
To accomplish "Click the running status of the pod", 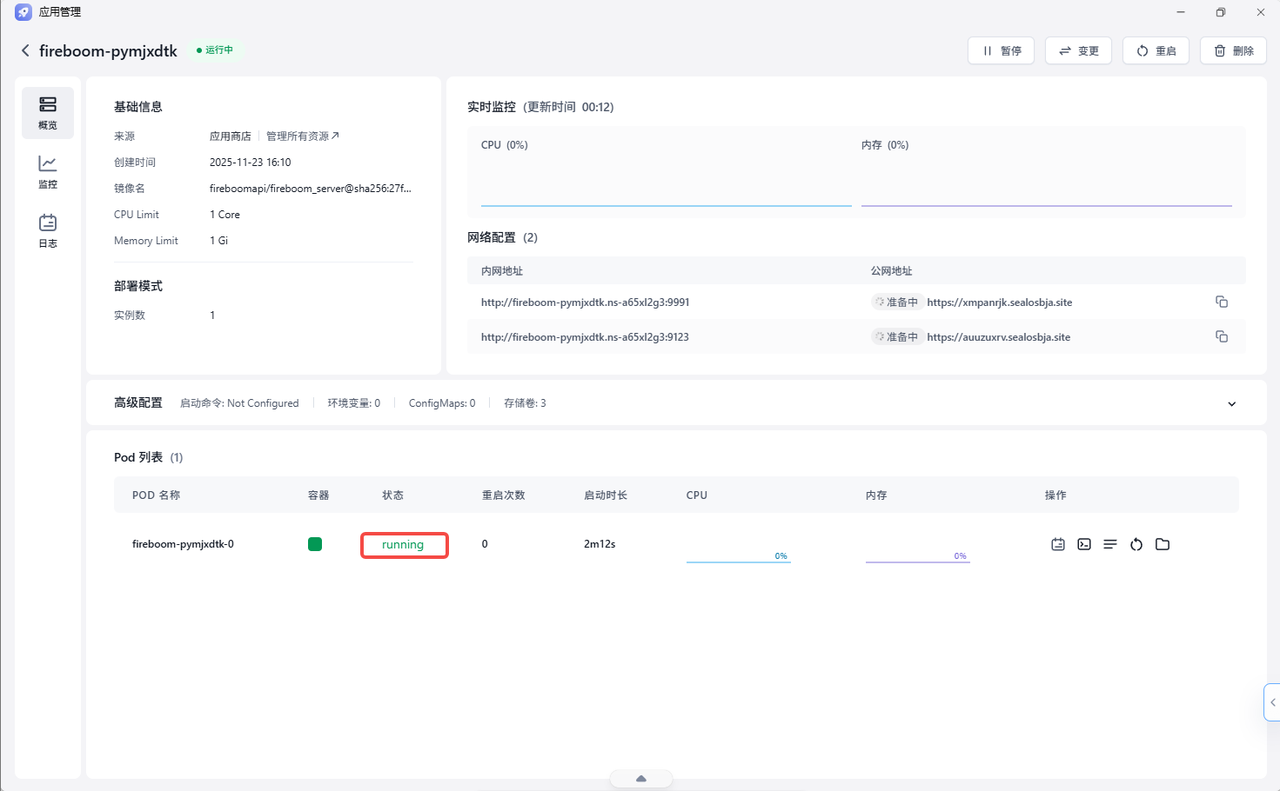I will point(403,545).
